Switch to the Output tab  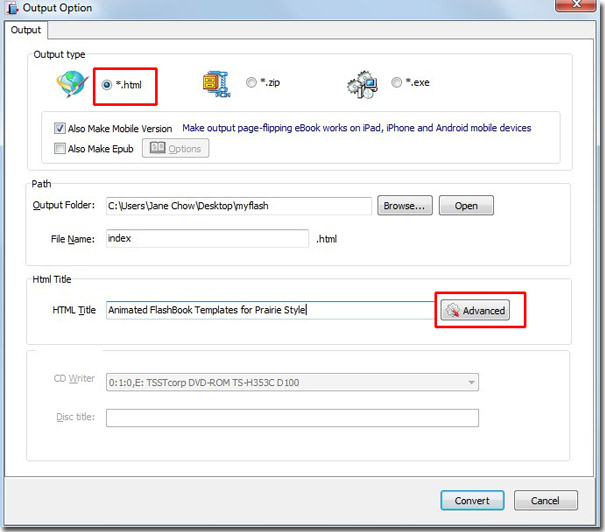tap(25, 30)
